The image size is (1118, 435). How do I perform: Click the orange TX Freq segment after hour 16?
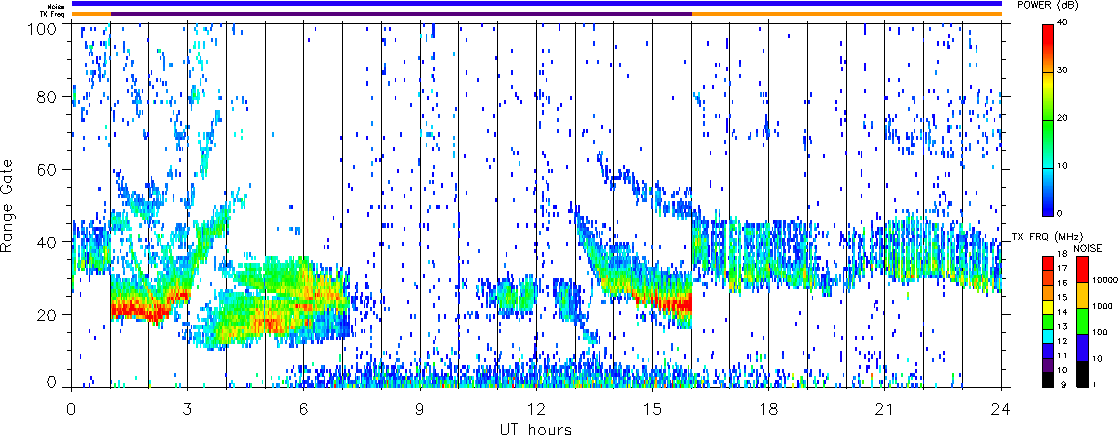(x=847, y=14)
